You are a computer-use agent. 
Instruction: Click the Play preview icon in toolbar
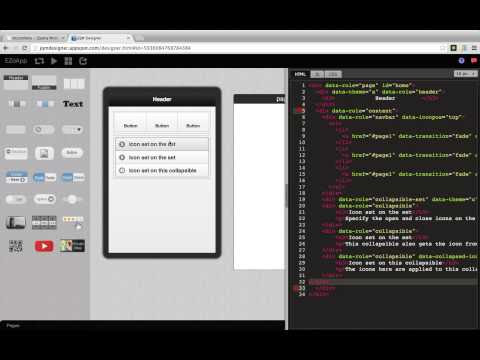pyautogui.click(x=54, y=61)
